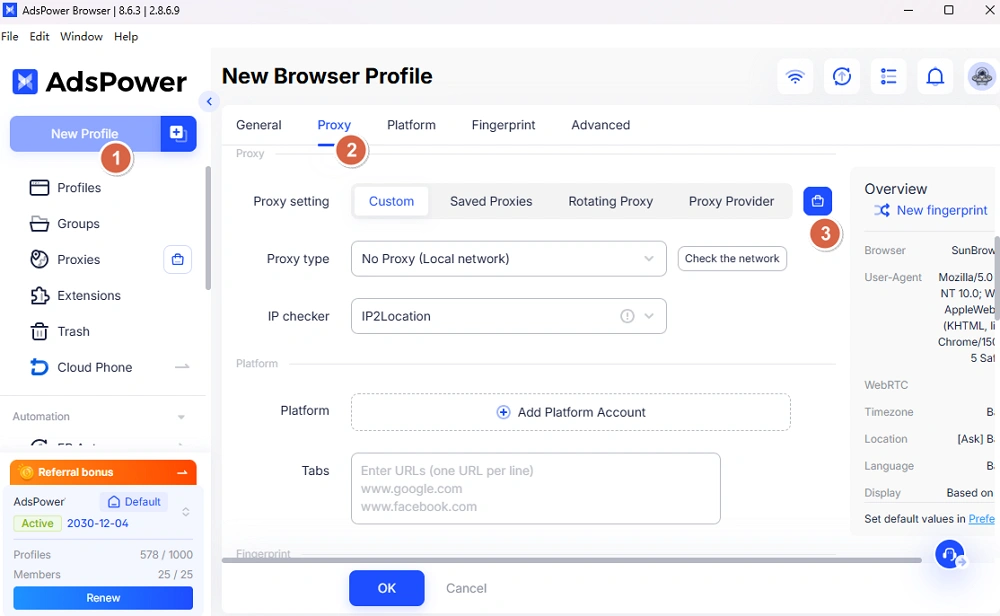Viewport: 1000px width, 616px height.
Task: Switch to the Fingerprint tab
Action: point(503,125)
